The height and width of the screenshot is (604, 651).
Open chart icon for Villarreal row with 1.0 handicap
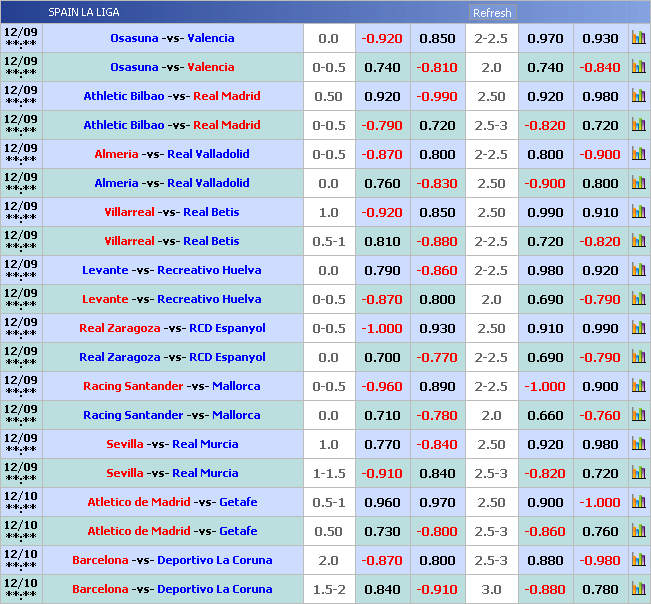(x=638, y=212)
